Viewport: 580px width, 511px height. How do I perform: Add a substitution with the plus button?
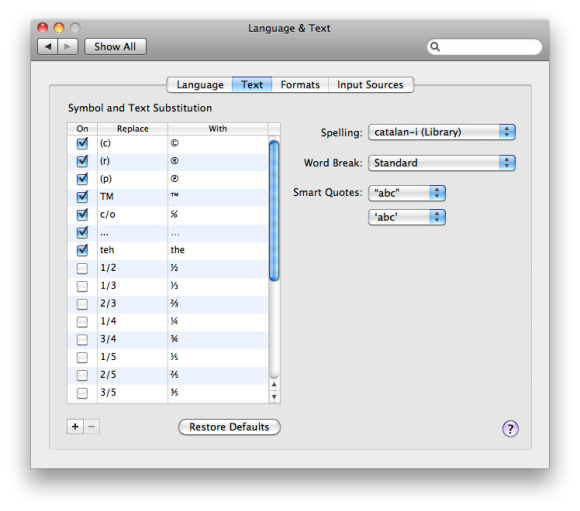pyautogui.click(x=75, y=427)
